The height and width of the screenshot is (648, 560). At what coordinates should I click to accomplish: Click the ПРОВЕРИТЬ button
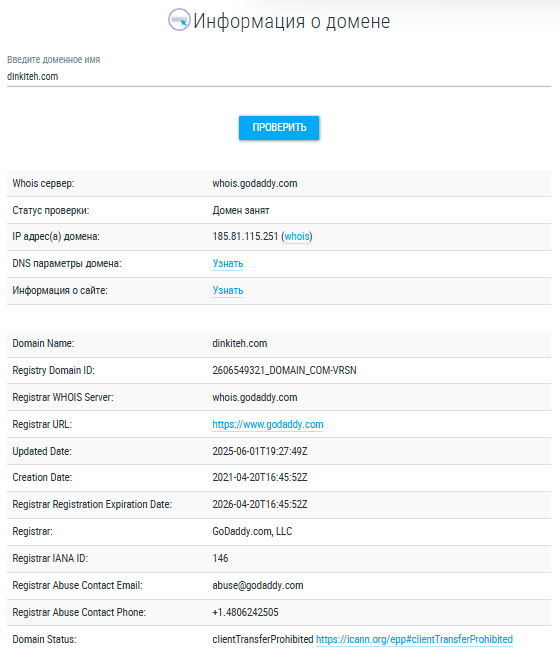[x=279, y=128]
